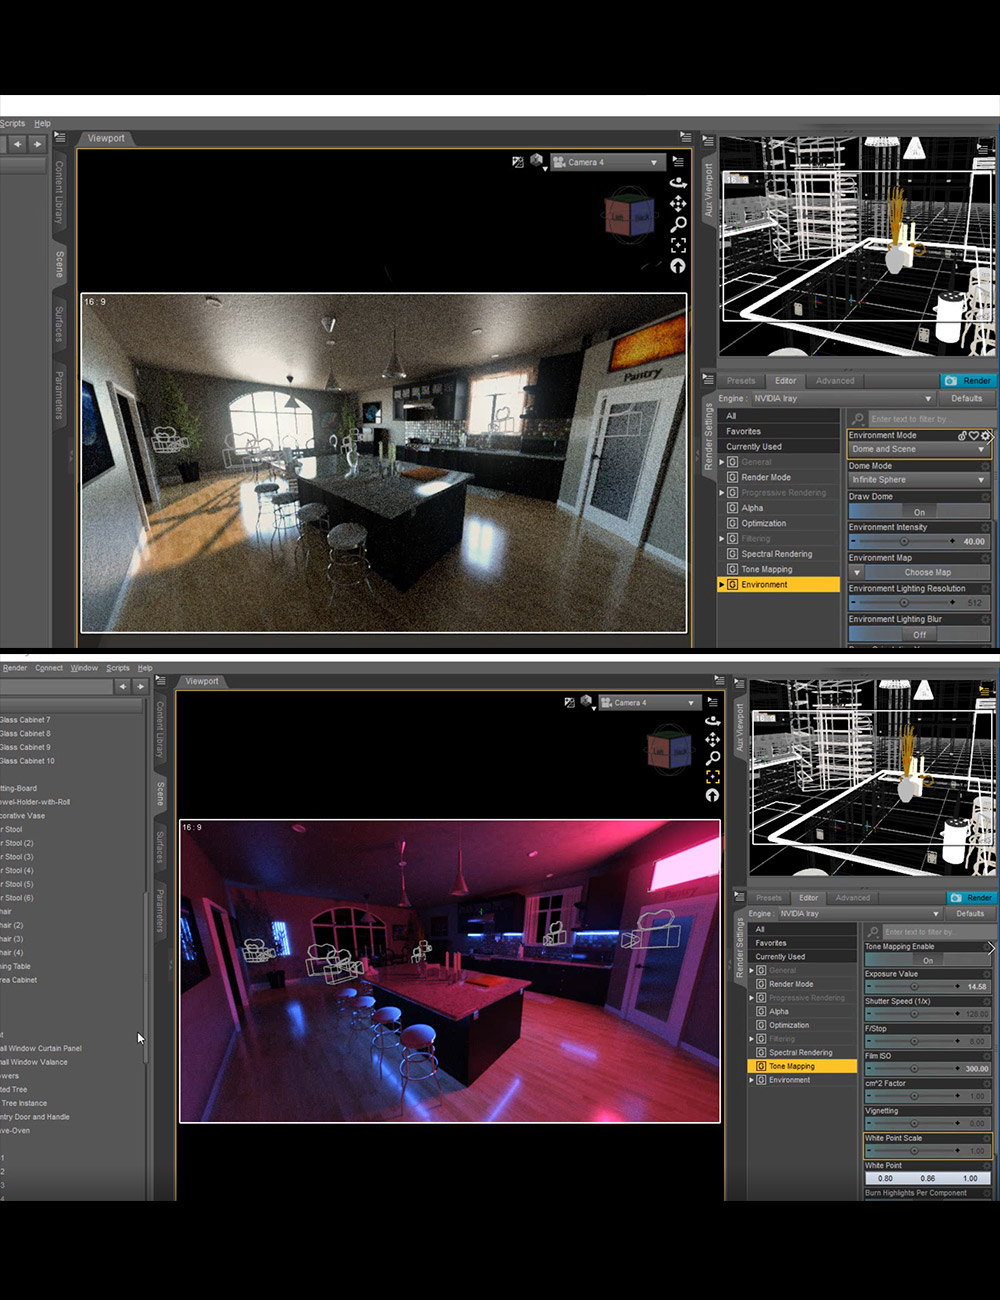The height and width of the screenshot is (1300, 1000).
Task: Open Render Settings pane menu icon in top screenshot
Action: 708,380
